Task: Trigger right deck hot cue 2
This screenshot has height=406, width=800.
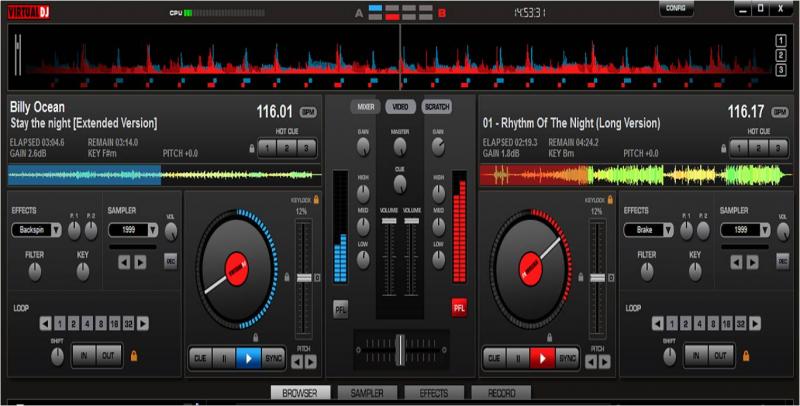Action: [x=758, y=148]
